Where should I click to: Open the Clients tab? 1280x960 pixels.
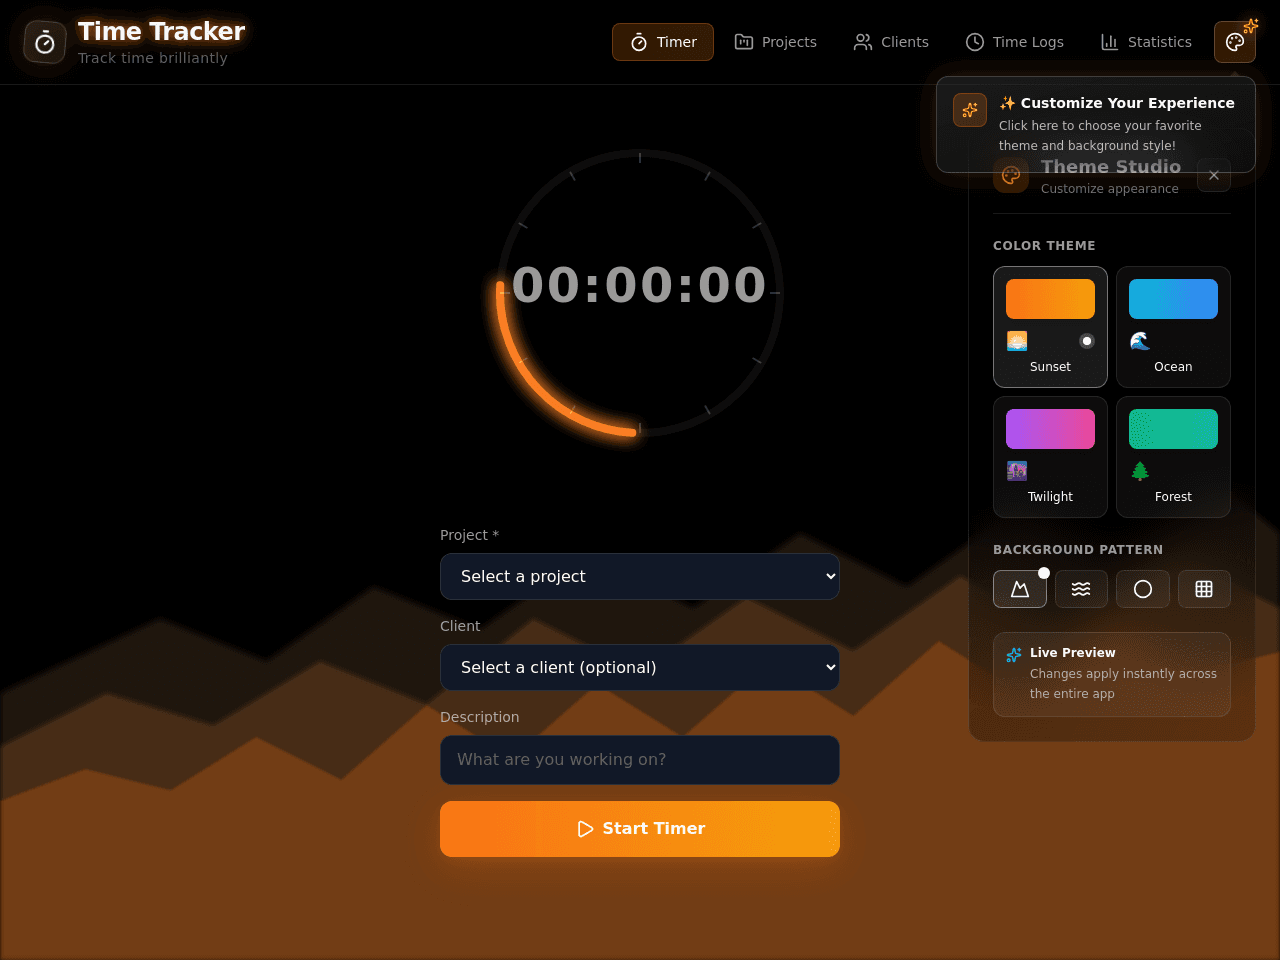[891, 42]
